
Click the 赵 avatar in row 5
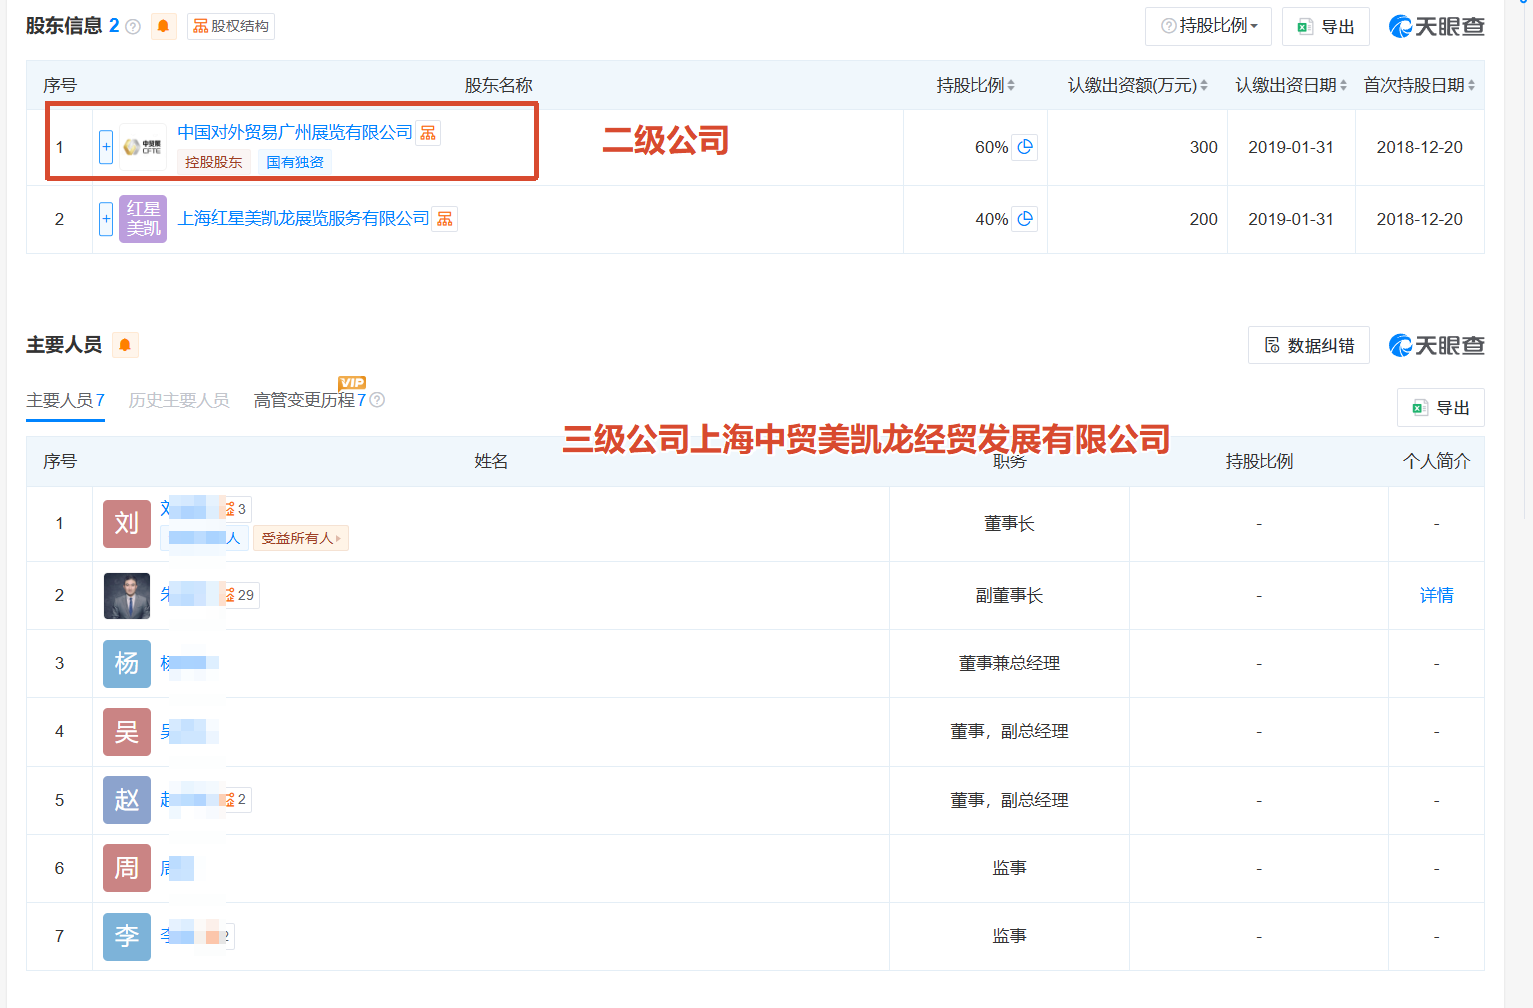pyautogui.click(x=127, y=800)
